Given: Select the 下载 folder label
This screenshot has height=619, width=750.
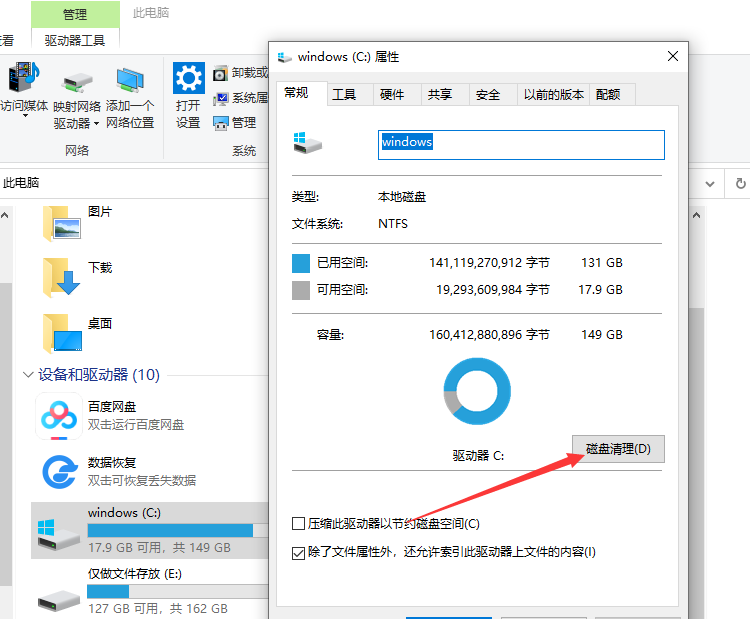Looking at the screenshot, I should coord(100,267).
